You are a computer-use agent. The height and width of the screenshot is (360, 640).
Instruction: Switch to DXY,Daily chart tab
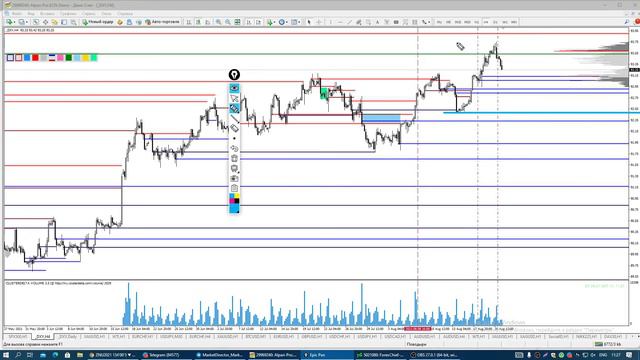point(68,337)
